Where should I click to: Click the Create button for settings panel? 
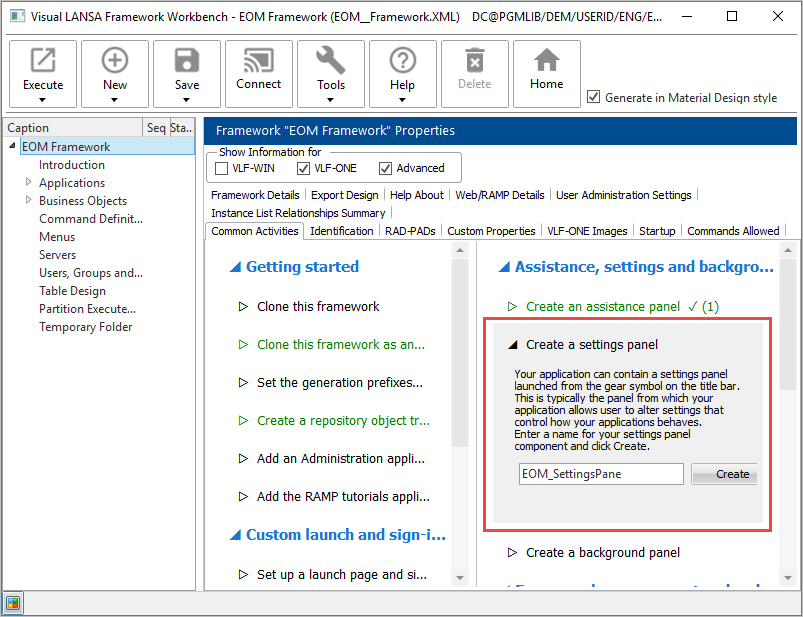[724, 474]
